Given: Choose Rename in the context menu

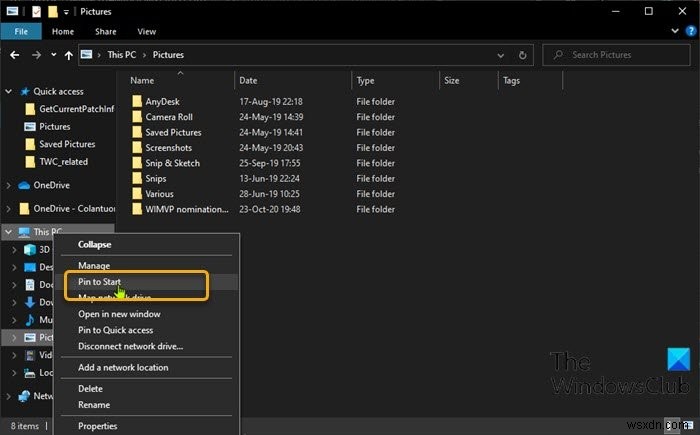Looking at the screenshot, I should (x=94, y=405).
